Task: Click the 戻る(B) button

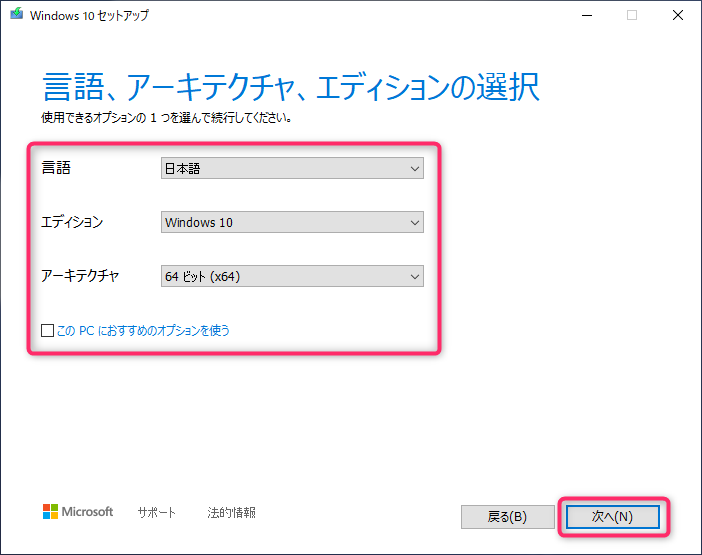Action: point(507,517)
